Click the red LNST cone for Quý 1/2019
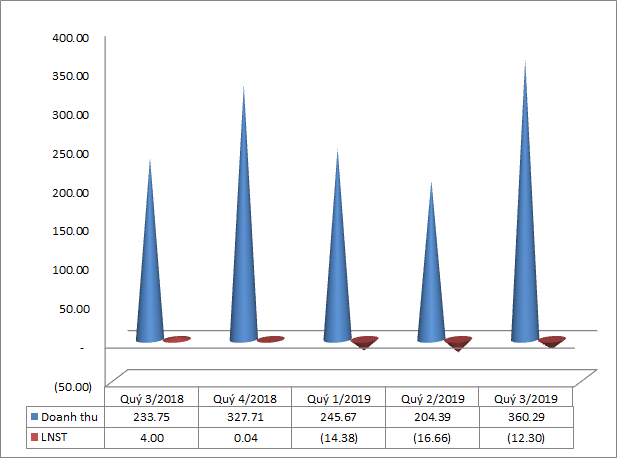The height and width of the screenshot is (458, 617). (x=364, y=342)
